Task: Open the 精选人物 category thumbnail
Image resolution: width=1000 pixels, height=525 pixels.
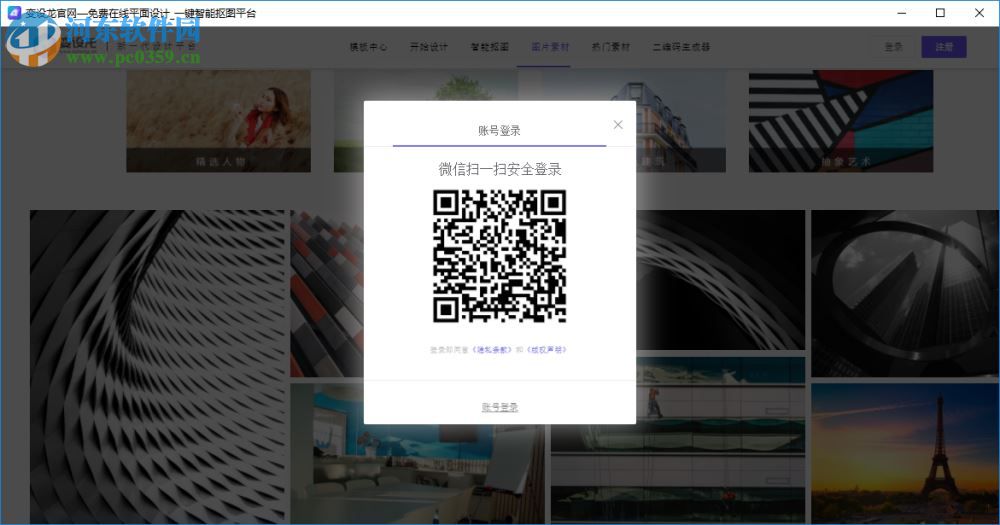Action: pos(219,121)
